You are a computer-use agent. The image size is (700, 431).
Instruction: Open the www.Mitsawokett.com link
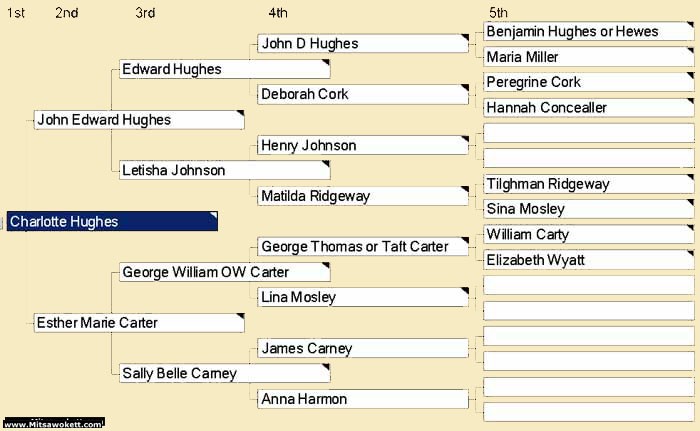point(53,424)
